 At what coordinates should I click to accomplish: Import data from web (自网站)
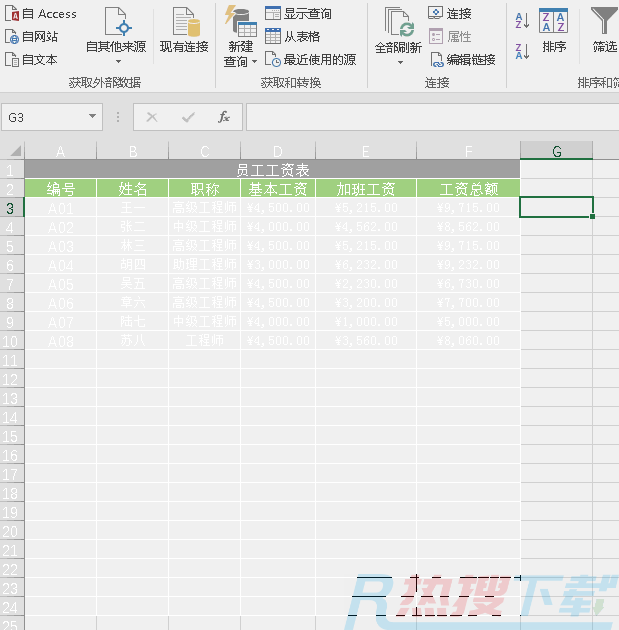coord(32,37)
